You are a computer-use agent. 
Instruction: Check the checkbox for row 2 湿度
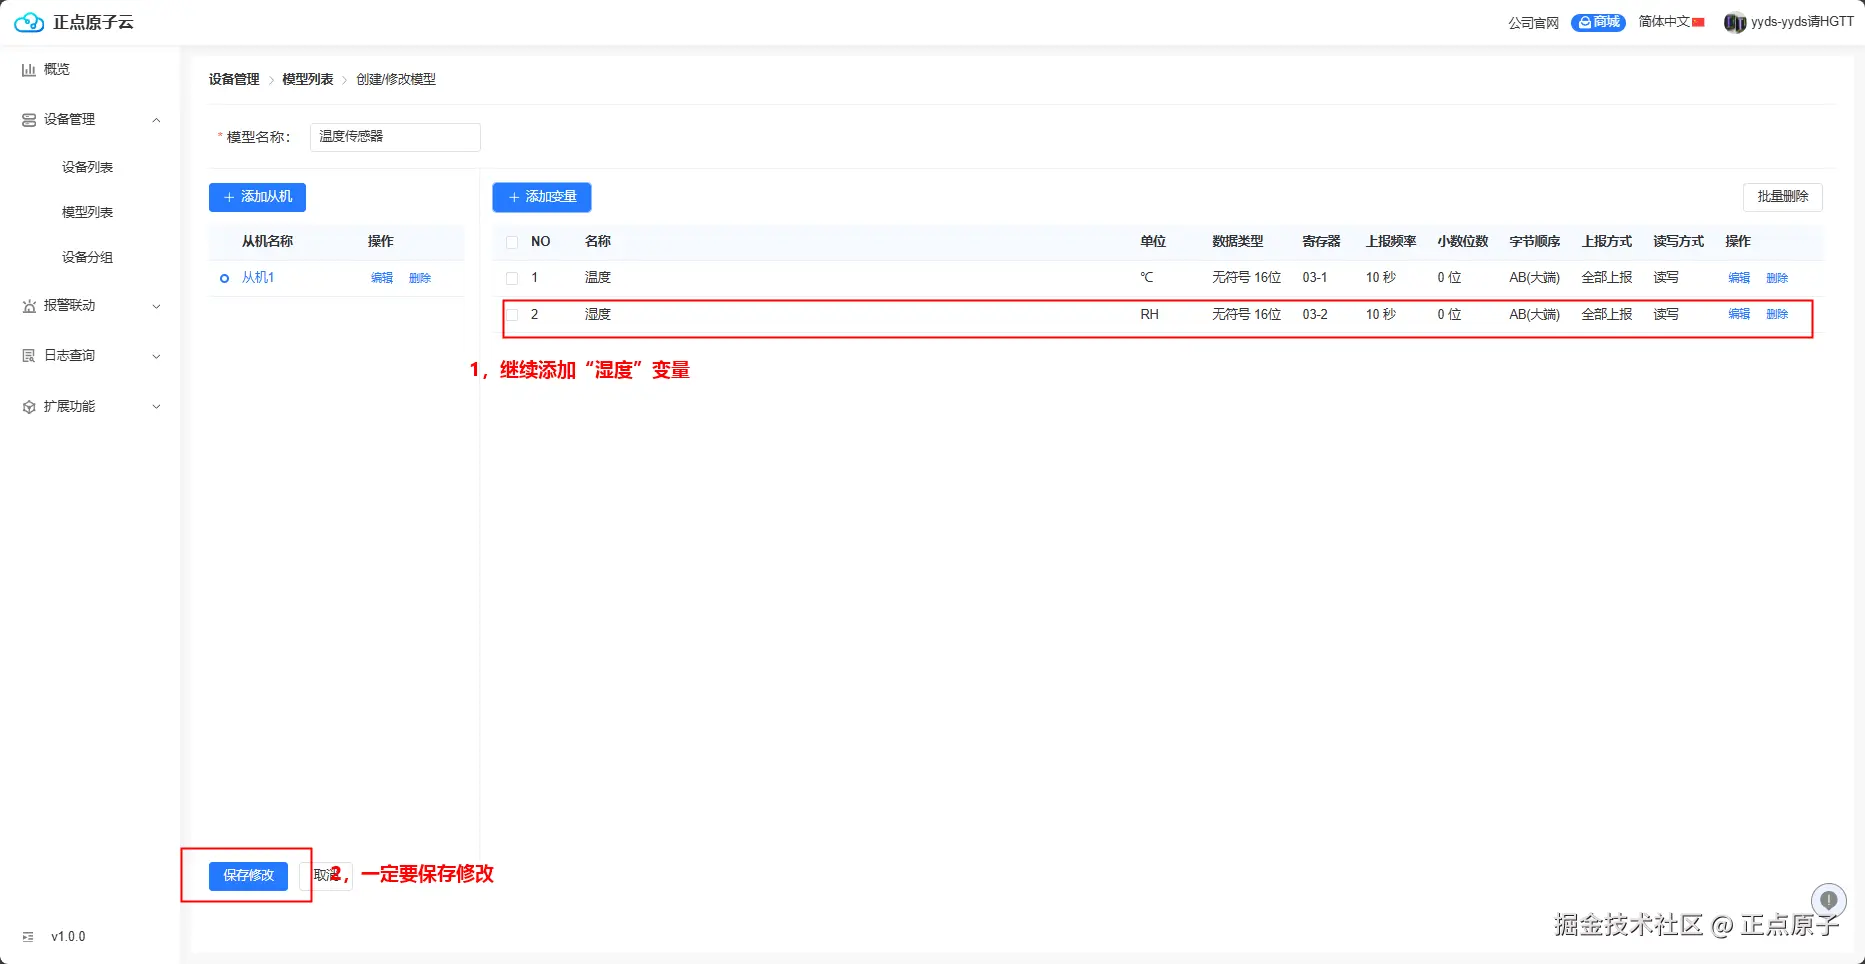[512, 315]
